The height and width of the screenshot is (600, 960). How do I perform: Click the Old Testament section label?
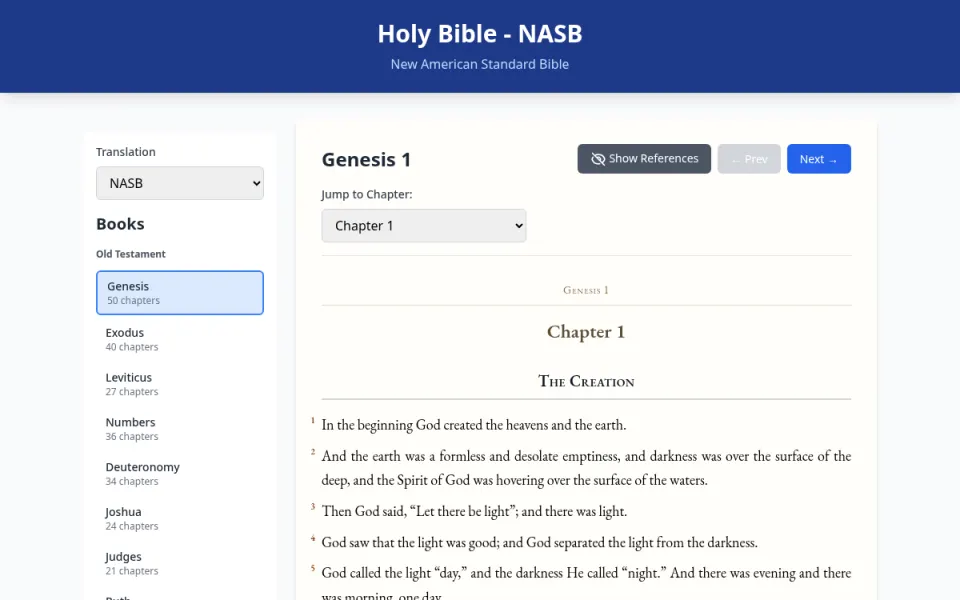(130, 254)
